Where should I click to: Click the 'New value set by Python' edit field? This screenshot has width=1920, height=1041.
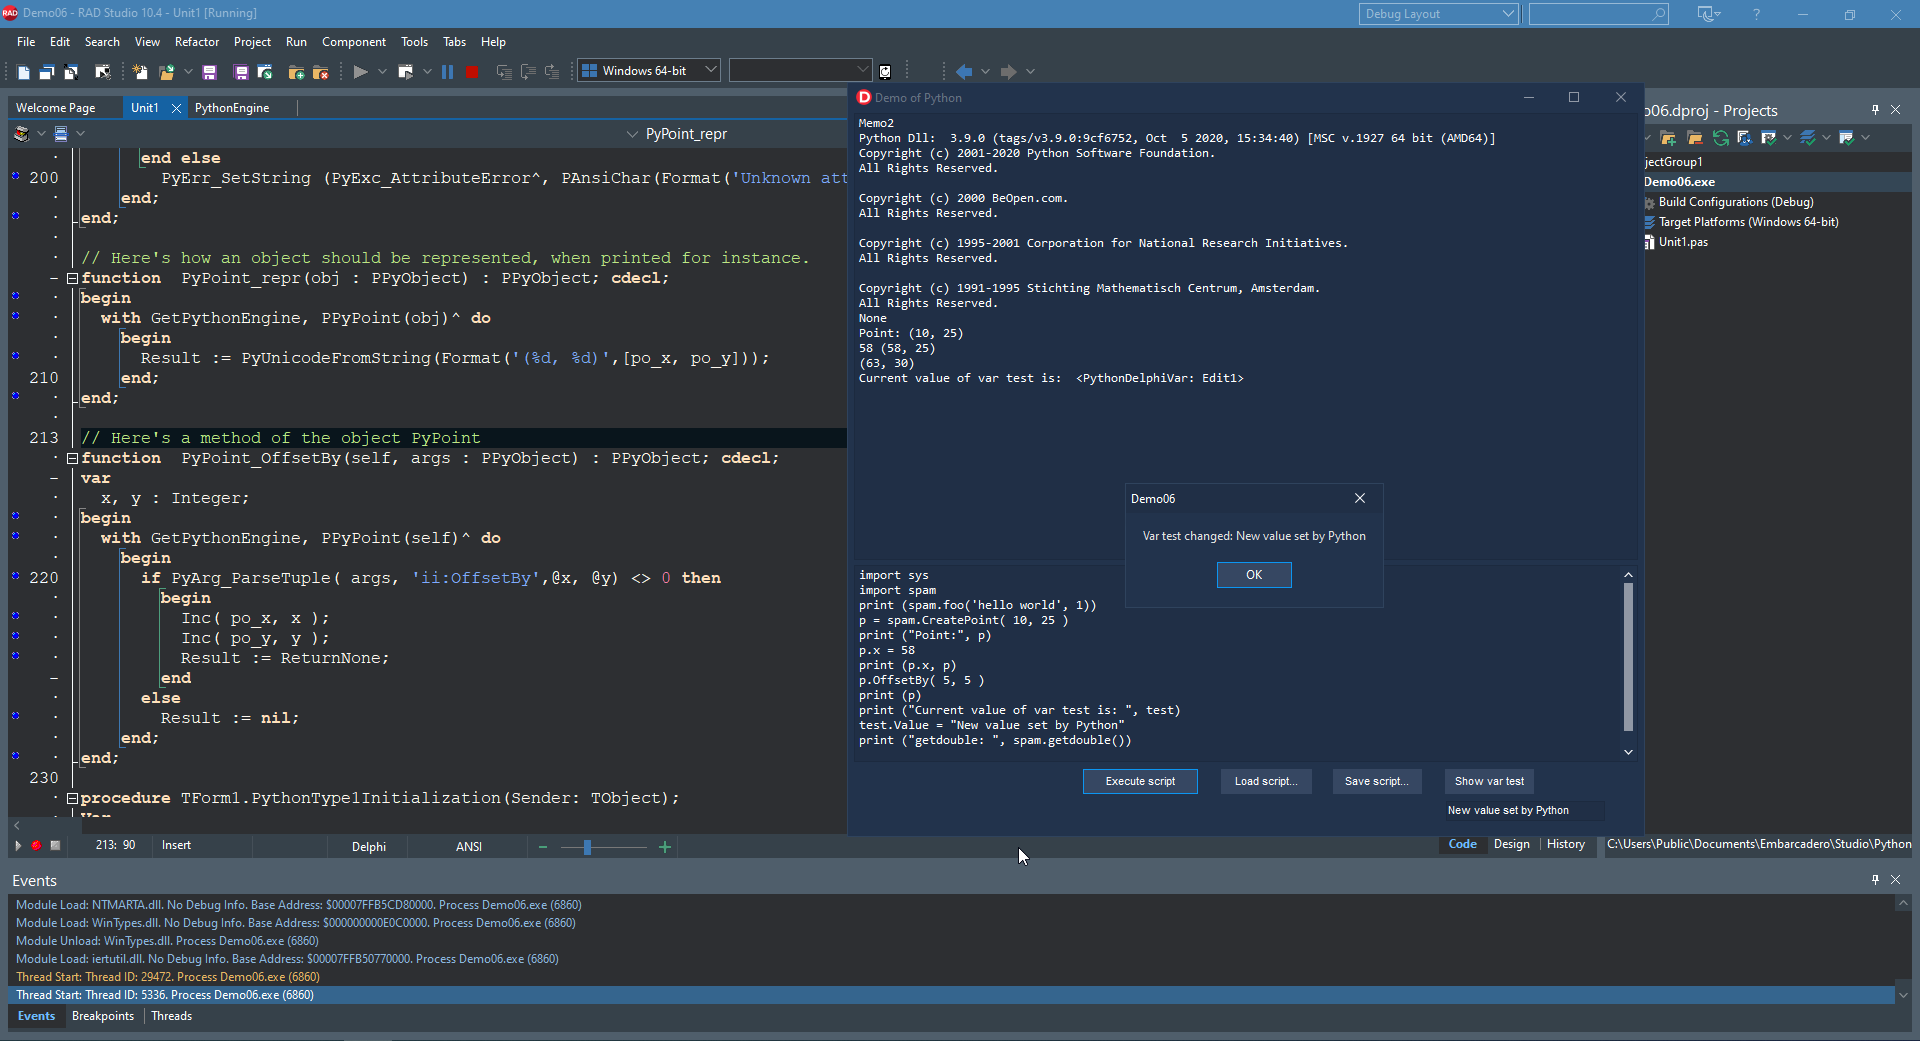click(1524, 810)
